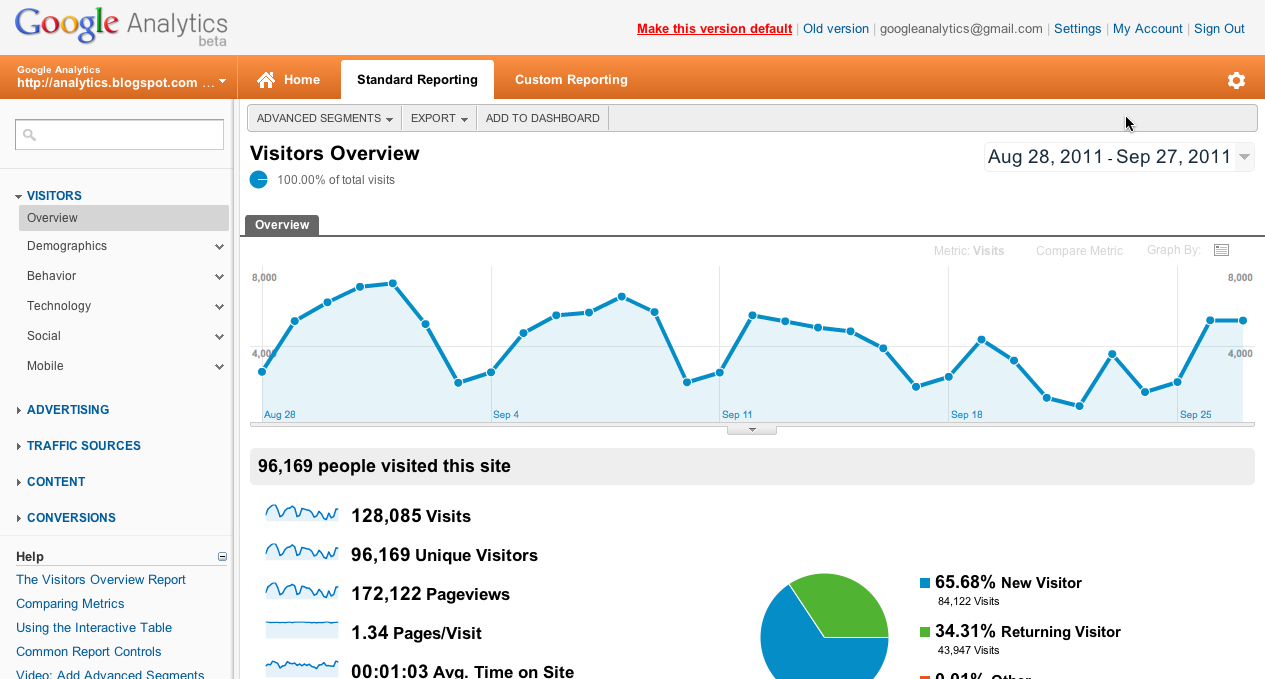
Task: Open Comparing Metrics help link
Action: point(70,604)
